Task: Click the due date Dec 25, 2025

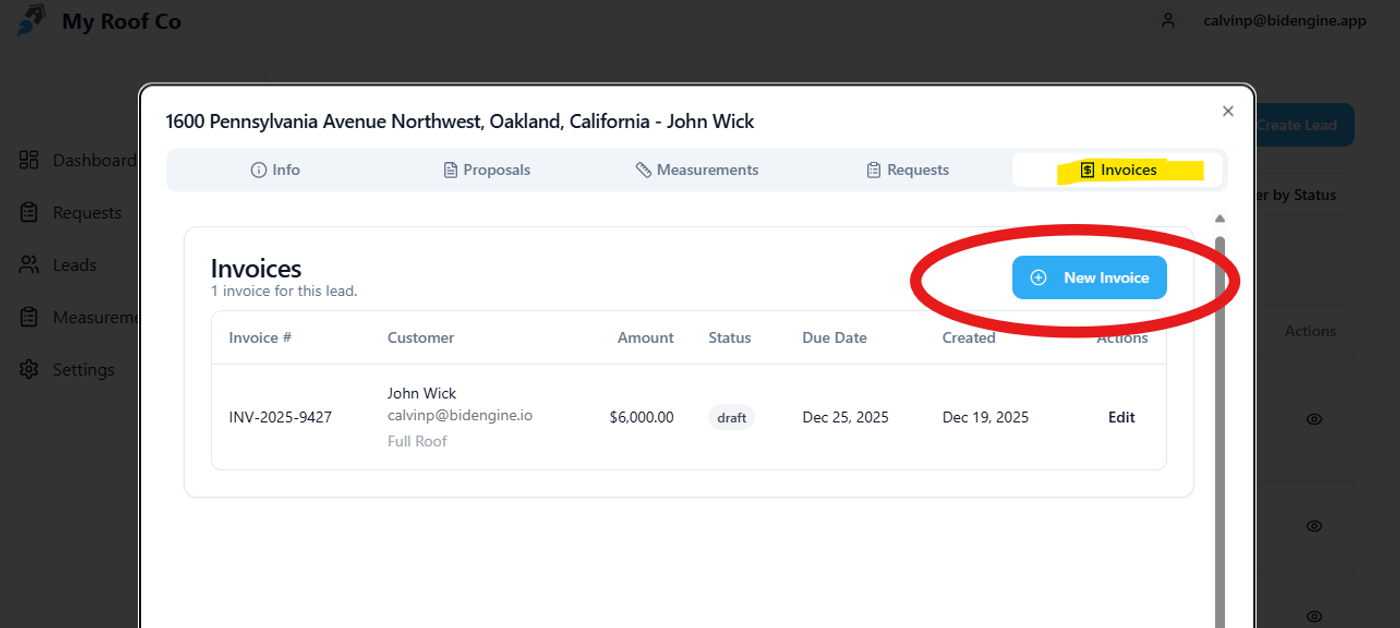Action: [845, 417]
